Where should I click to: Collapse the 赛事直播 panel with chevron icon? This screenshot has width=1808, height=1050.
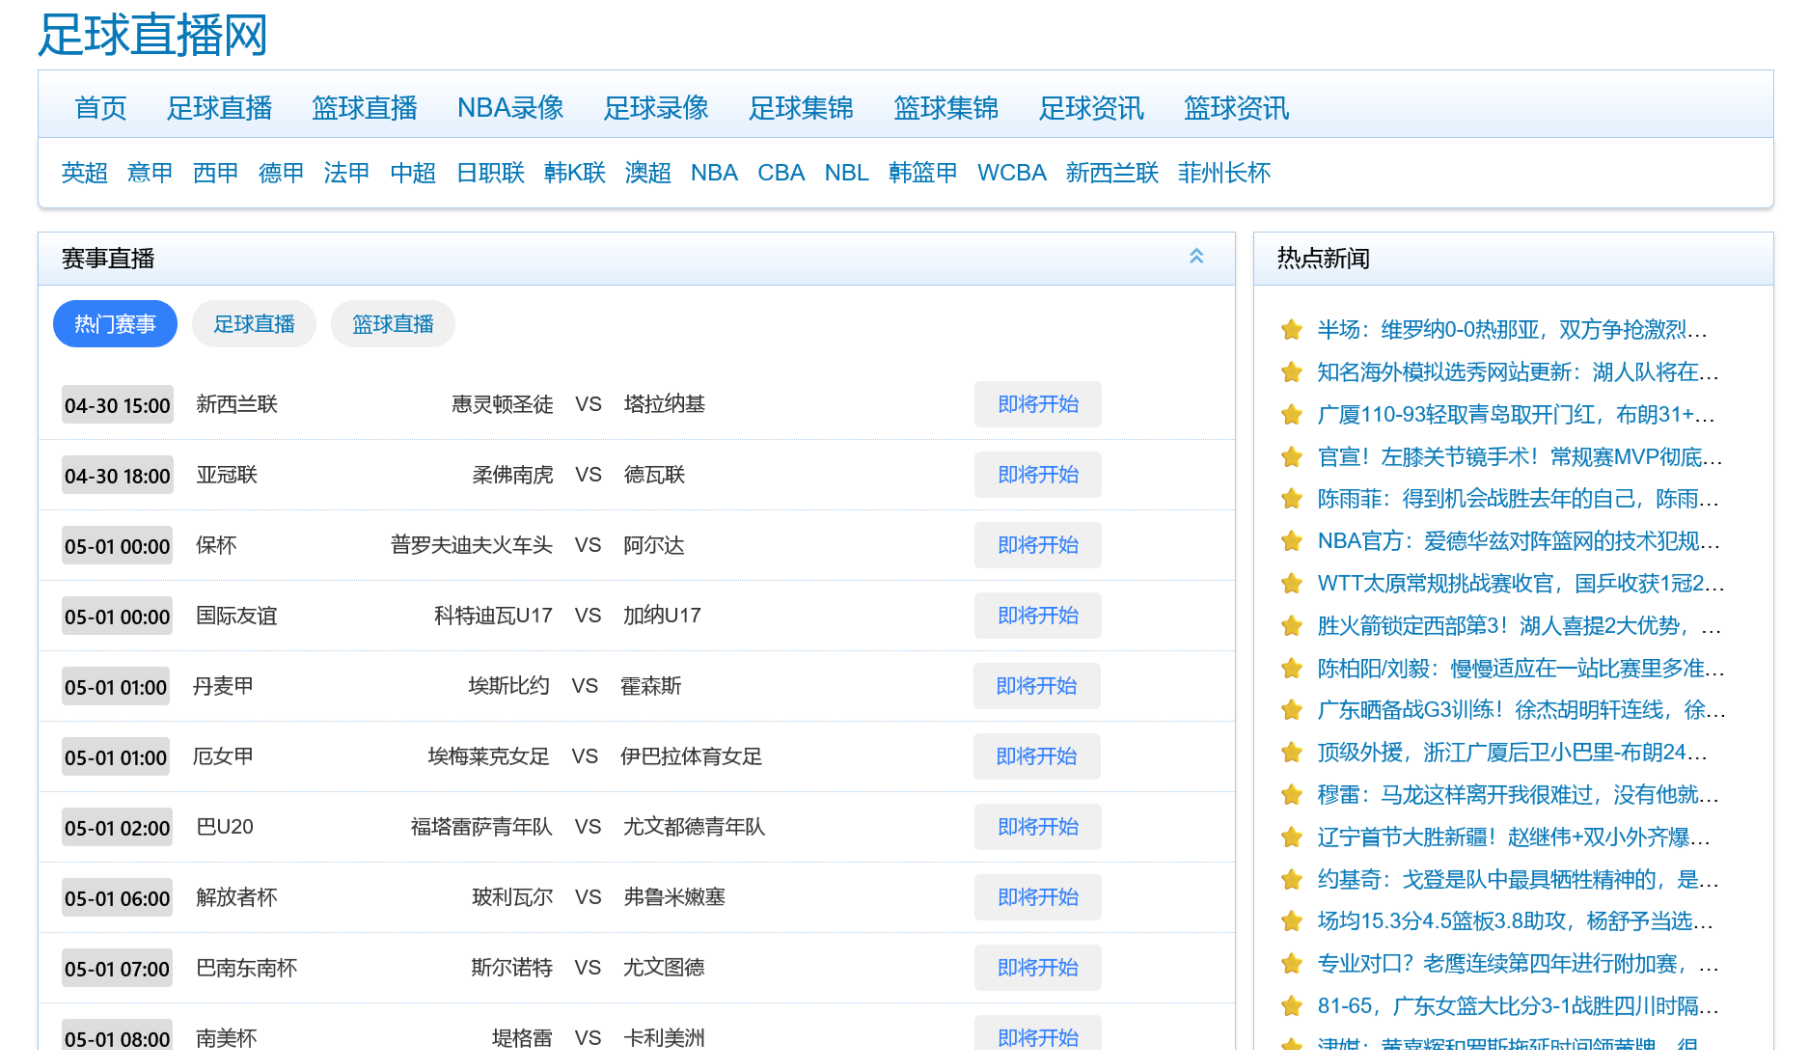click(1196, 256)
